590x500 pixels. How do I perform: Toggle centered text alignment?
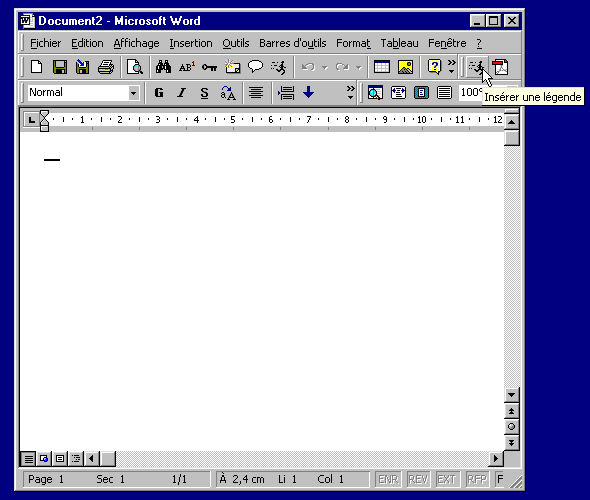(256, 93)
